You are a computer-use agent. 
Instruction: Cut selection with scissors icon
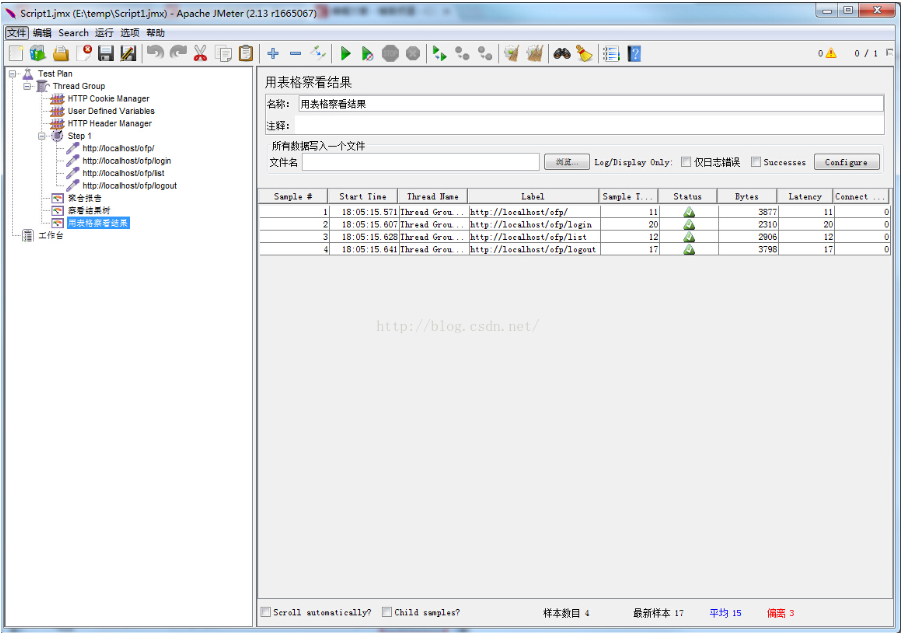(x=200, y=54)
